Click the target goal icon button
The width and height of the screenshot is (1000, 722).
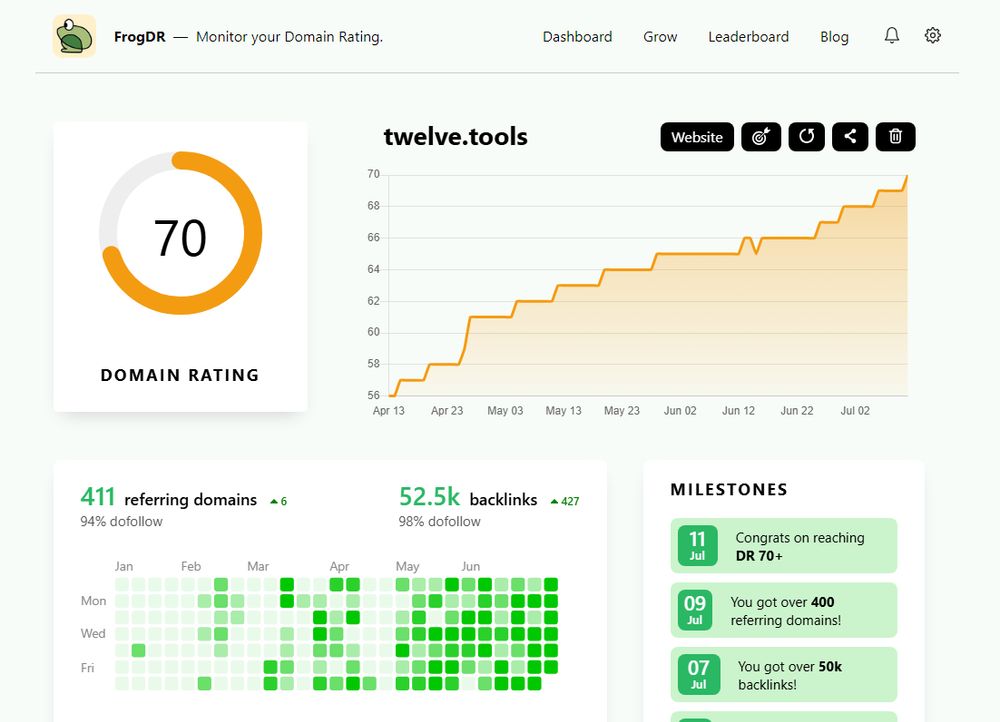pos(761,136)
